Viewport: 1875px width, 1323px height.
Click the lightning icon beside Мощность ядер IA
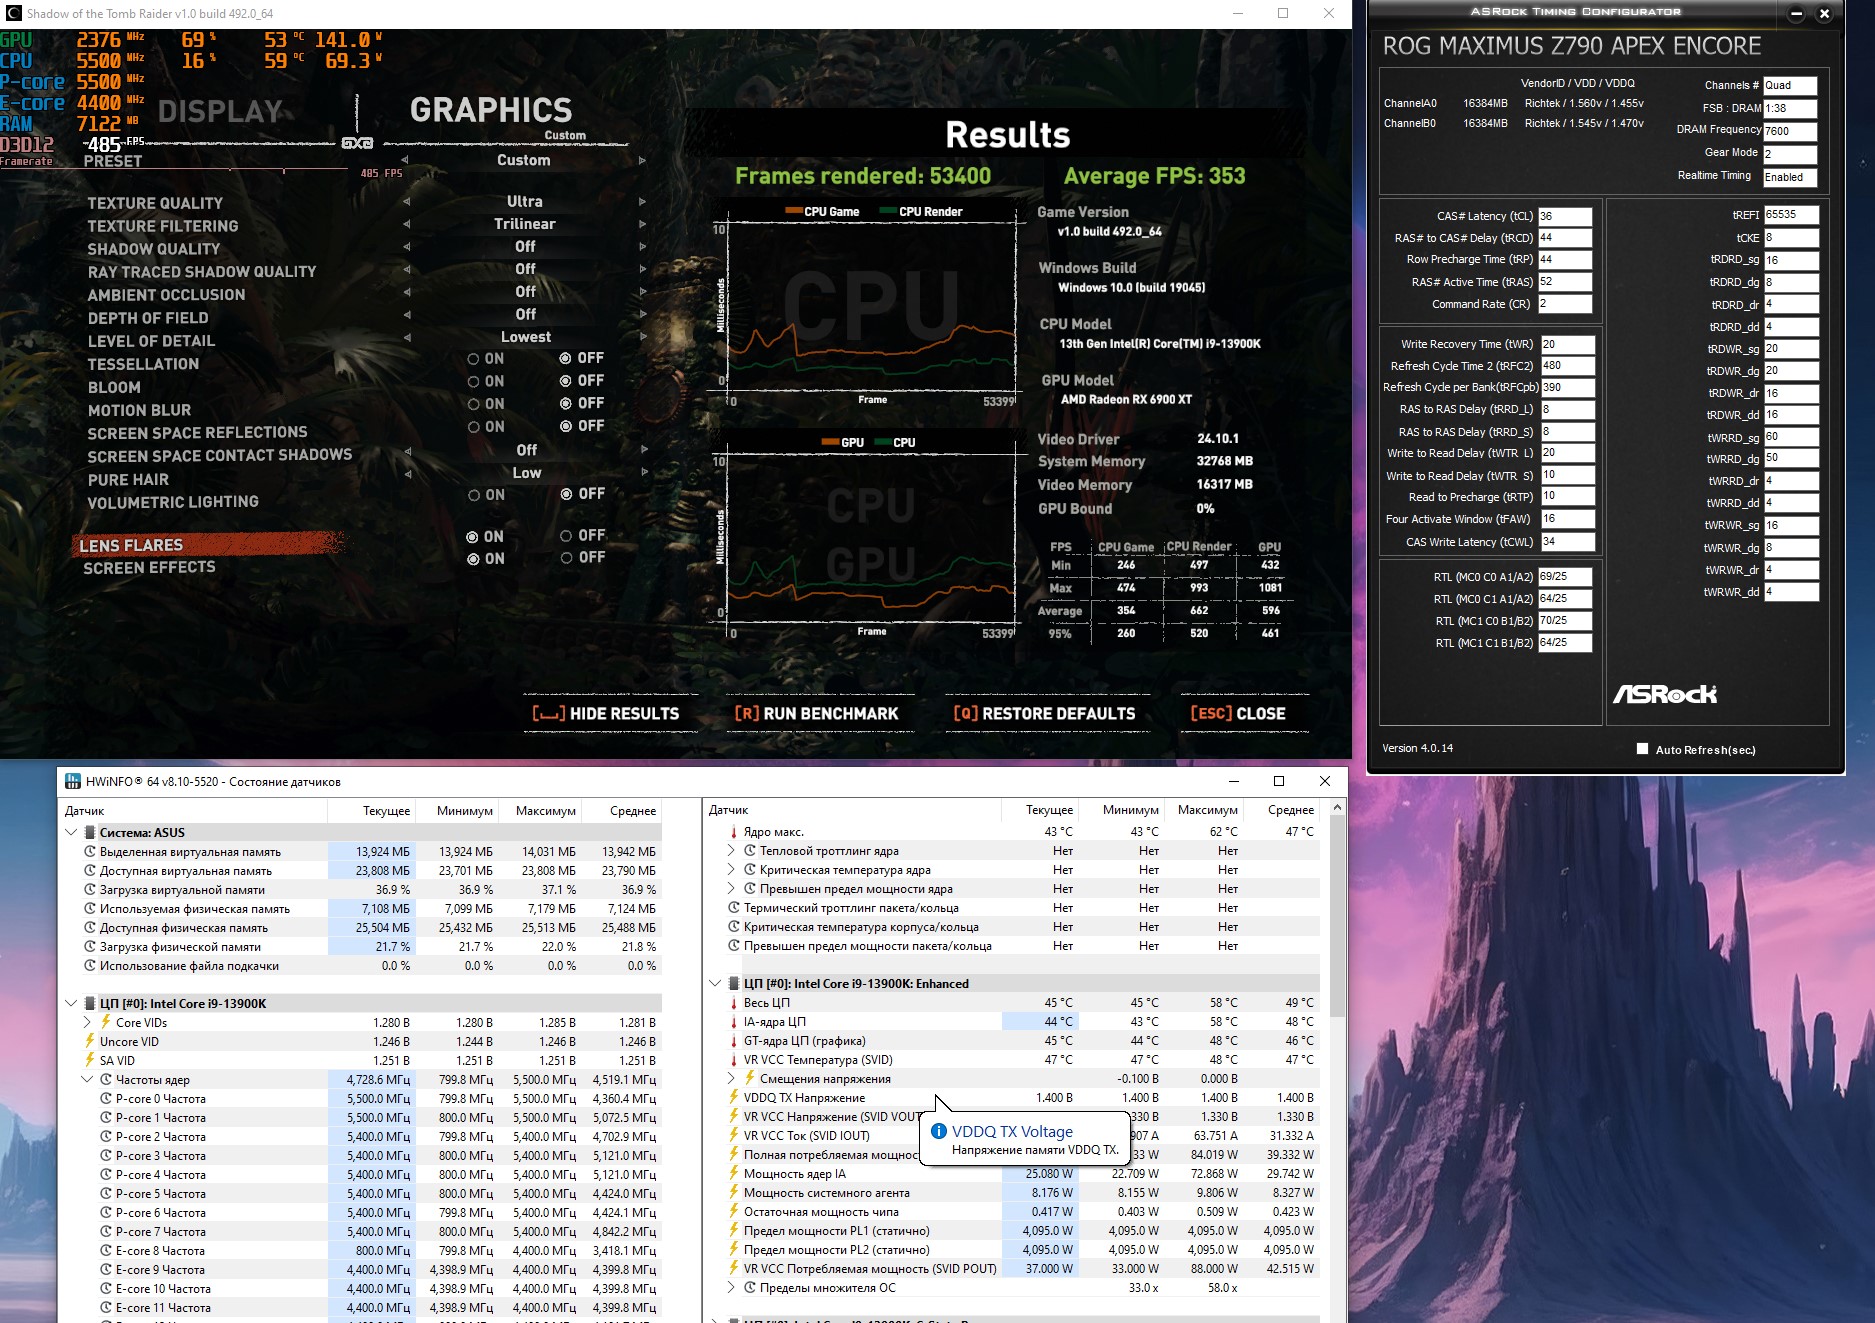point(733,1173)
